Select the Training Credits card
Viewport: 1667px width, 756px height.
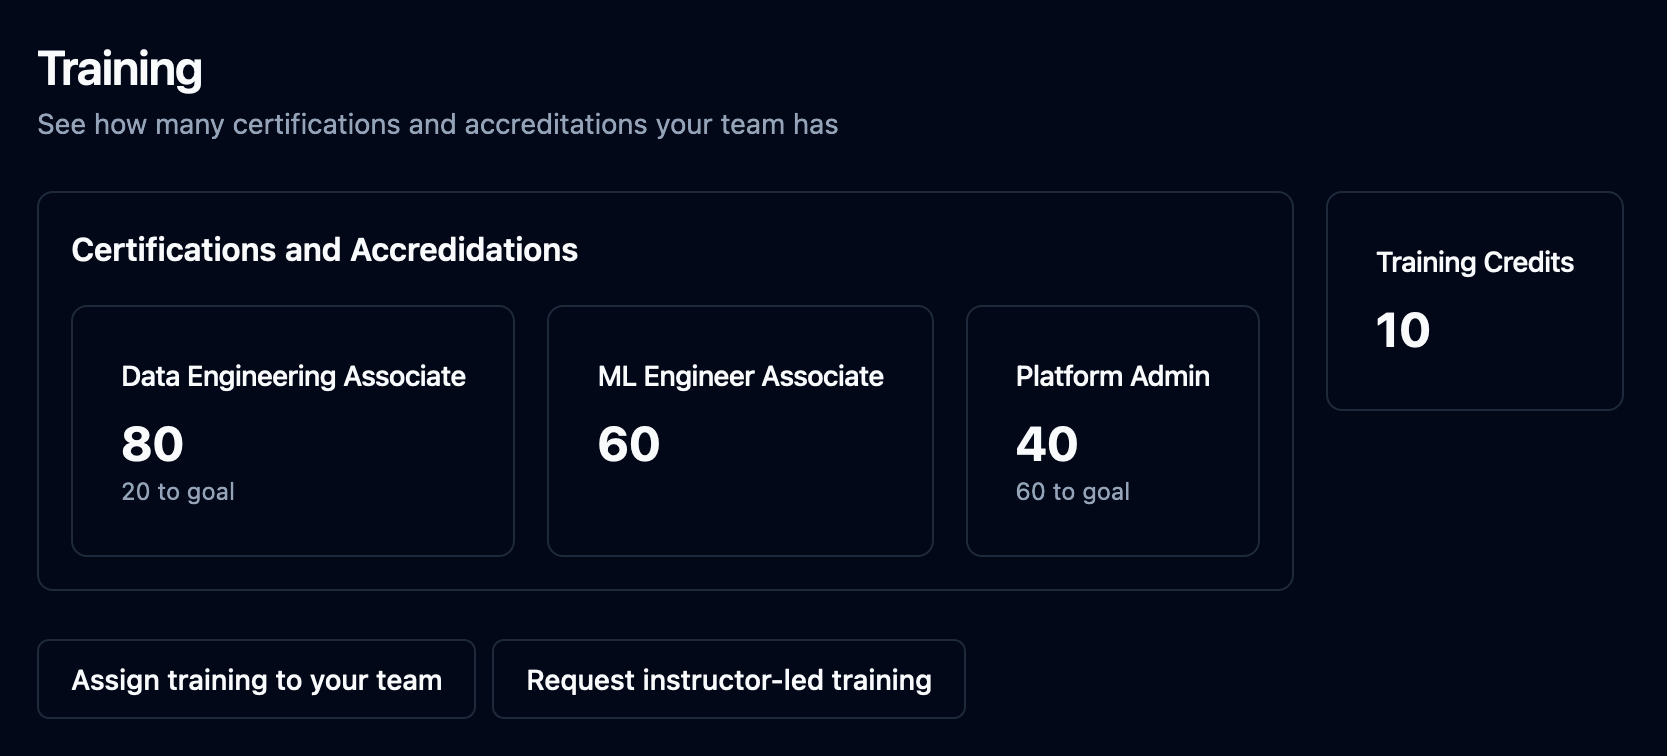[1475, 301]
